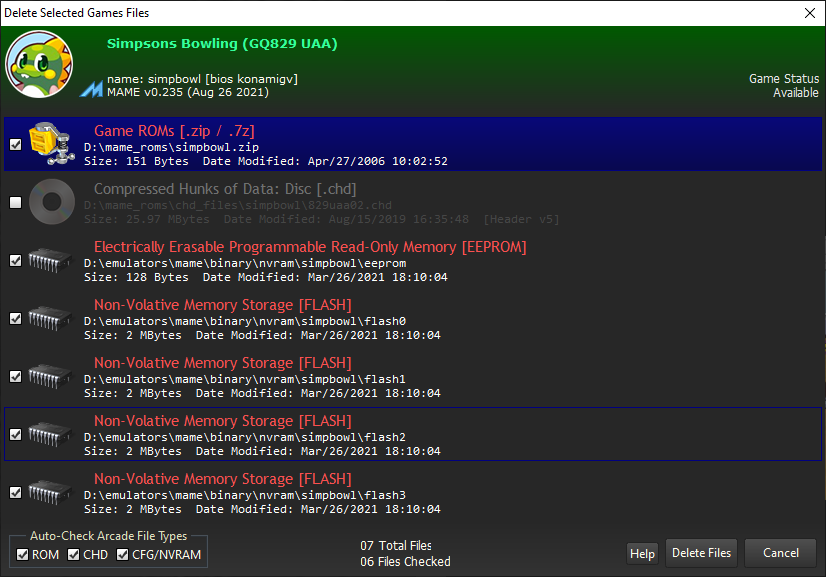Screen dimensions: 826x577
Task: Toggle the CHD auto-check option
Action: point(73,555)
